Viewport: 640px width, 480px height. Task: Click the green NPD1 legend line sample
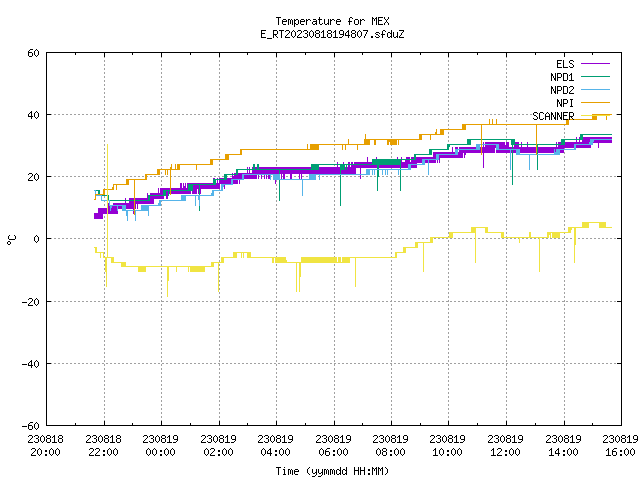596,77
